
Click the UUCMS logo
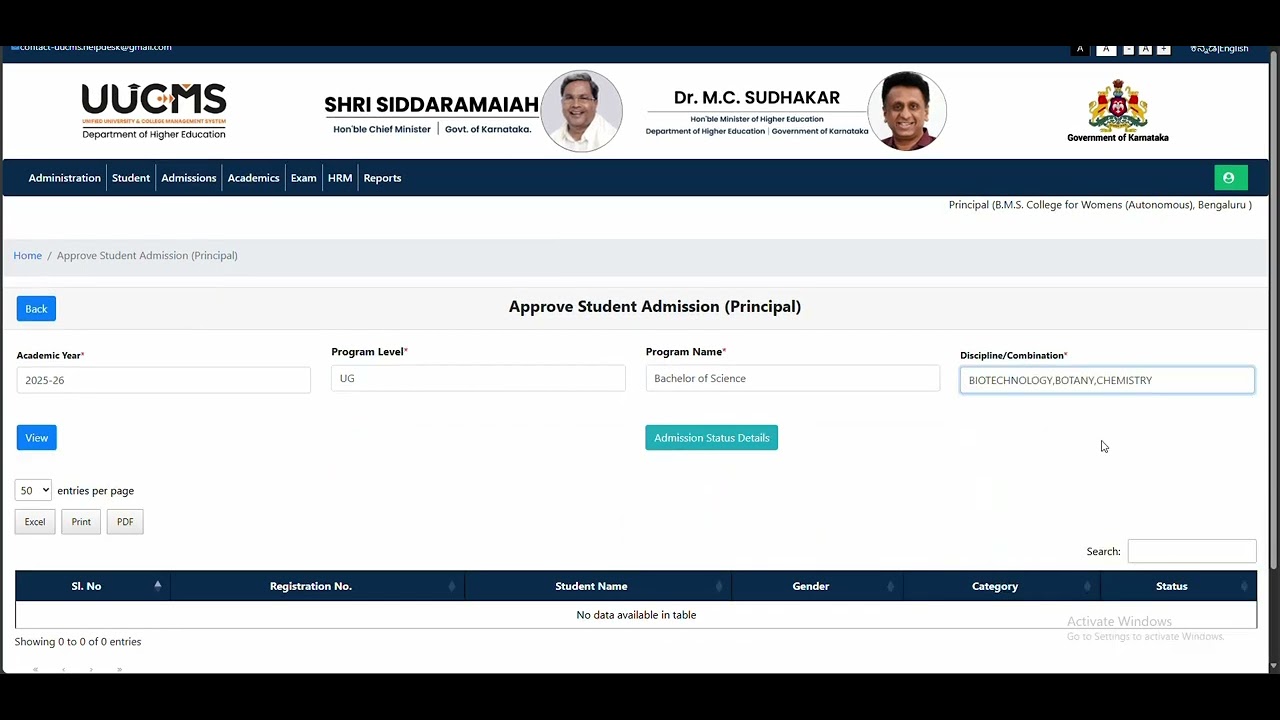tap(154, 111)
